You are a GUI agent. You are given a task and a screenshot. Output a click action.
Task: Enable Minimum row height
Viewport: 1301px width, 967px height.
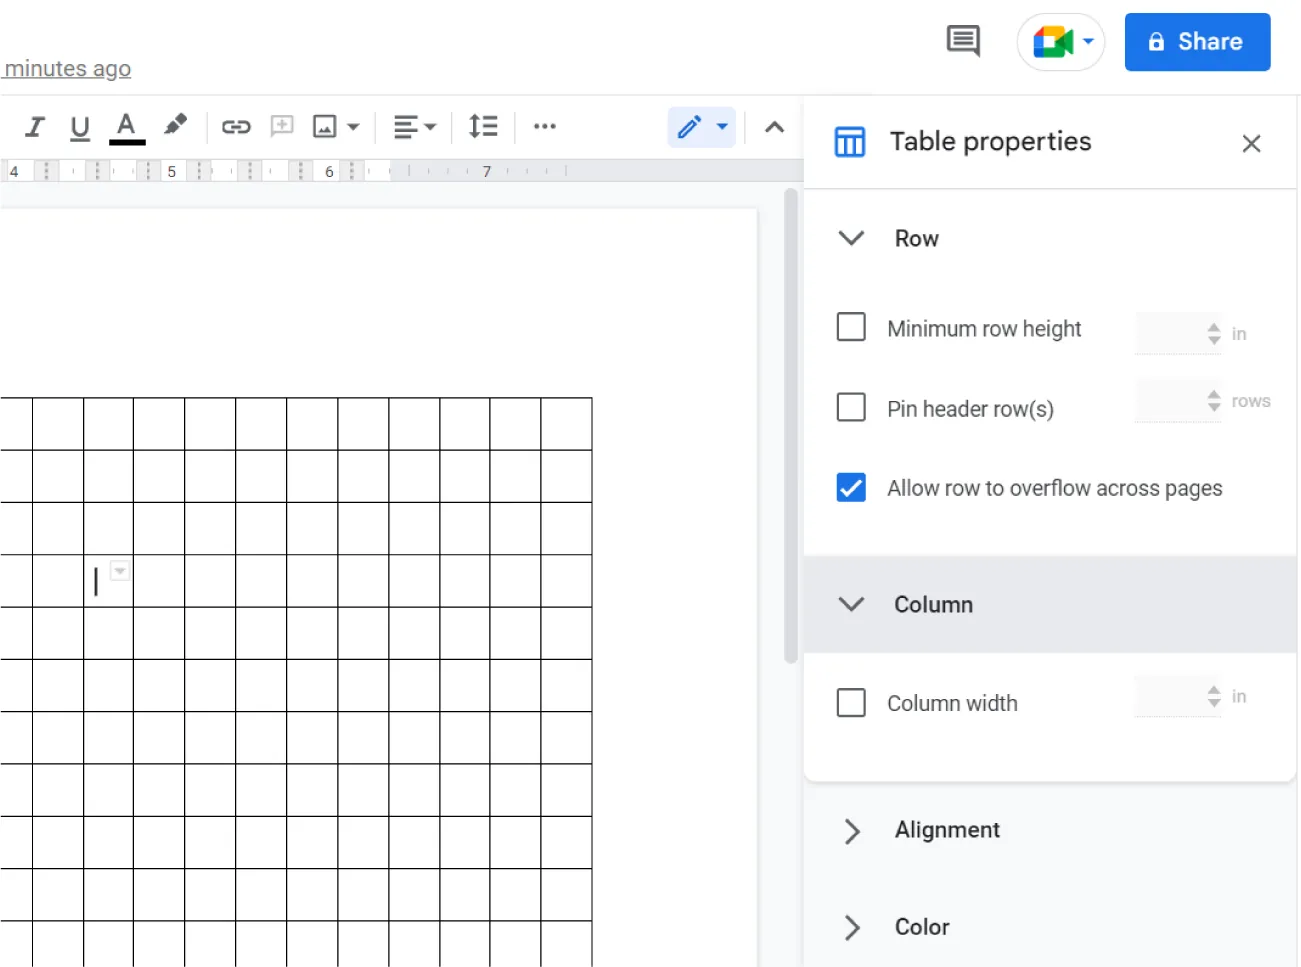click(x=850, y=327)
